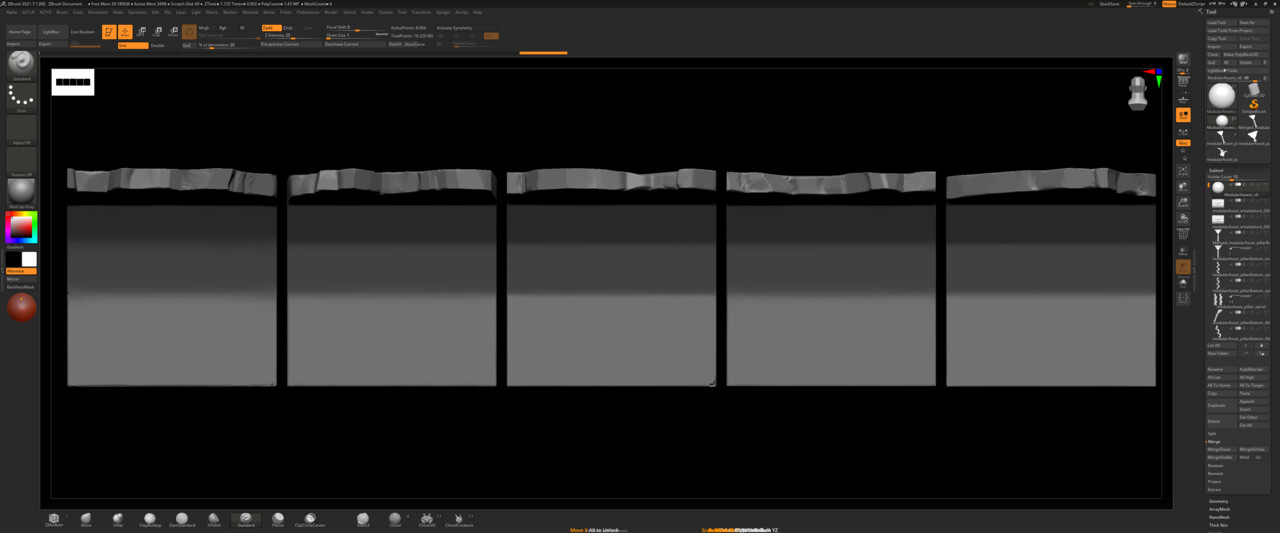The width and height of the screenshot is (1280, 533).
Task: Open the Transform menu
Action: [x=421, y=12]
